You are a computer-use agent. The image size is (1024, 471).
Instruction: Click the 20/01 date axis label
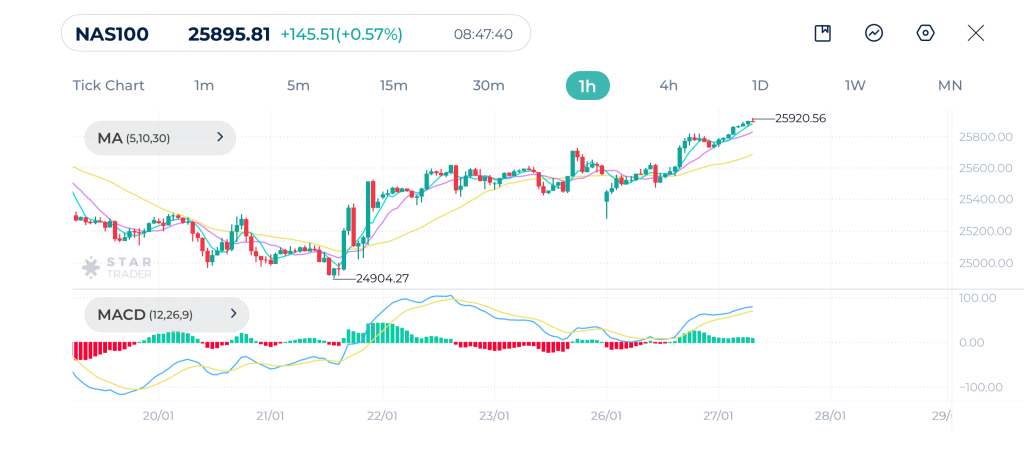pyautogui.click(x=158, y=415)
